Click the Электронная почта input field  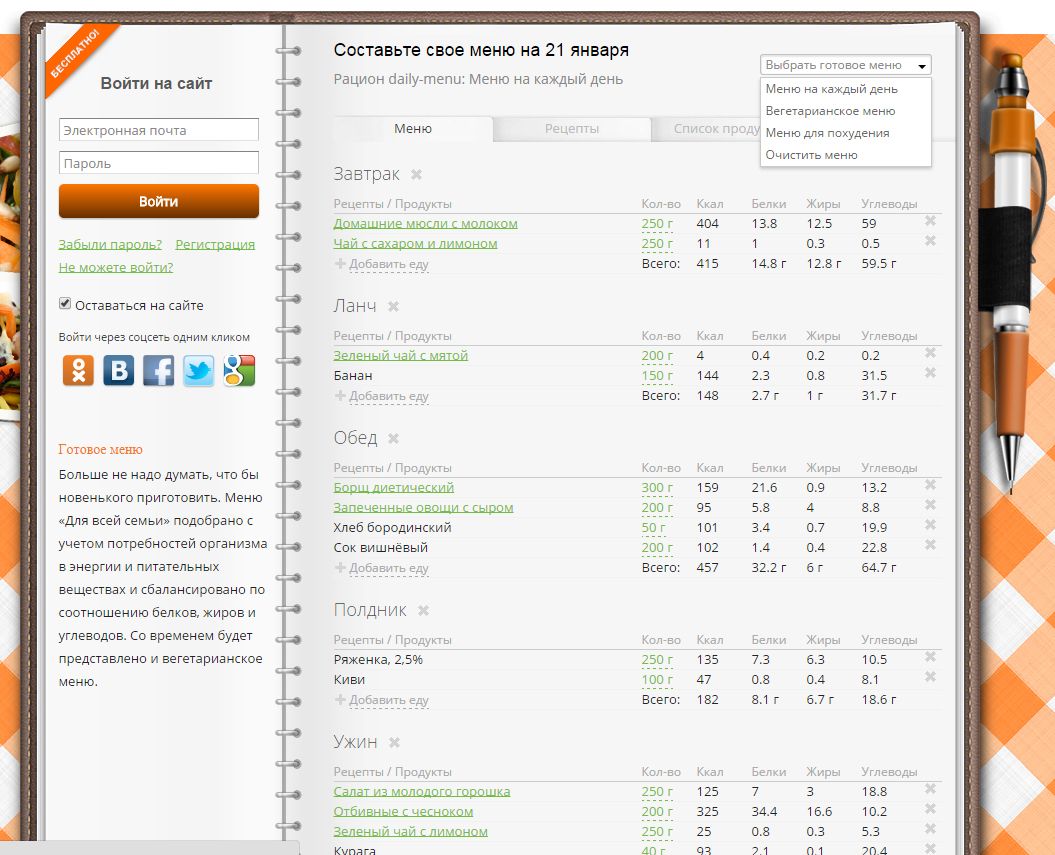(159, 130)
